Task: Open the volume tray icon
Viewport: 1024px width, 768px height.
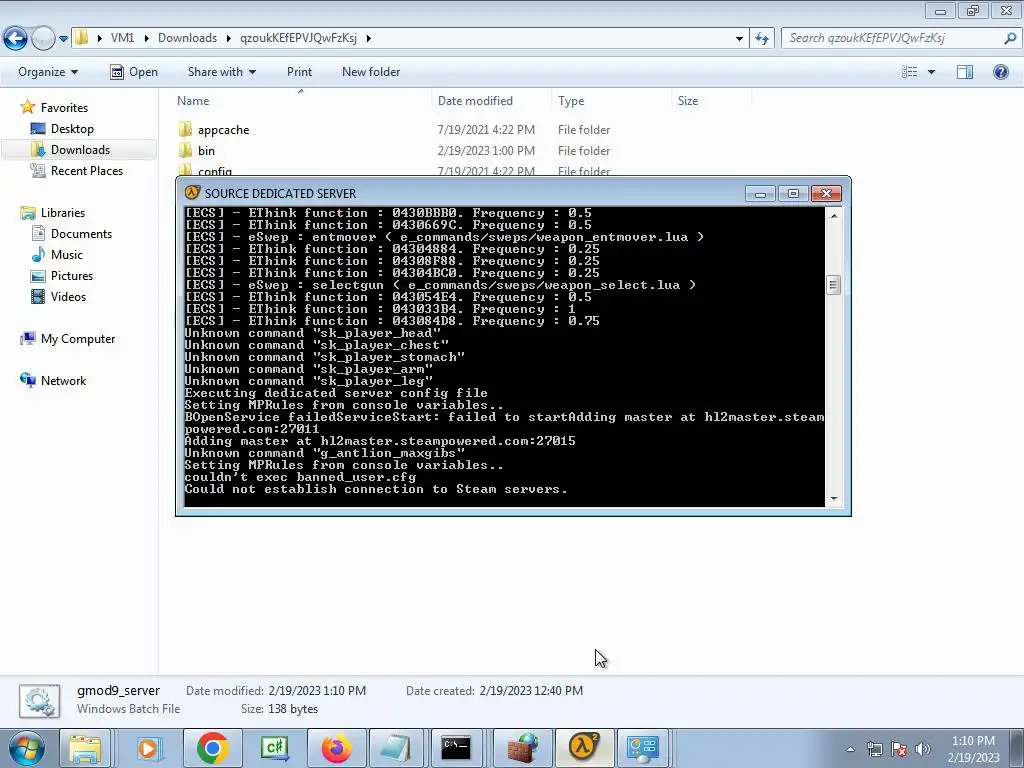Action: pyautogui.click(x=923, y=749)
